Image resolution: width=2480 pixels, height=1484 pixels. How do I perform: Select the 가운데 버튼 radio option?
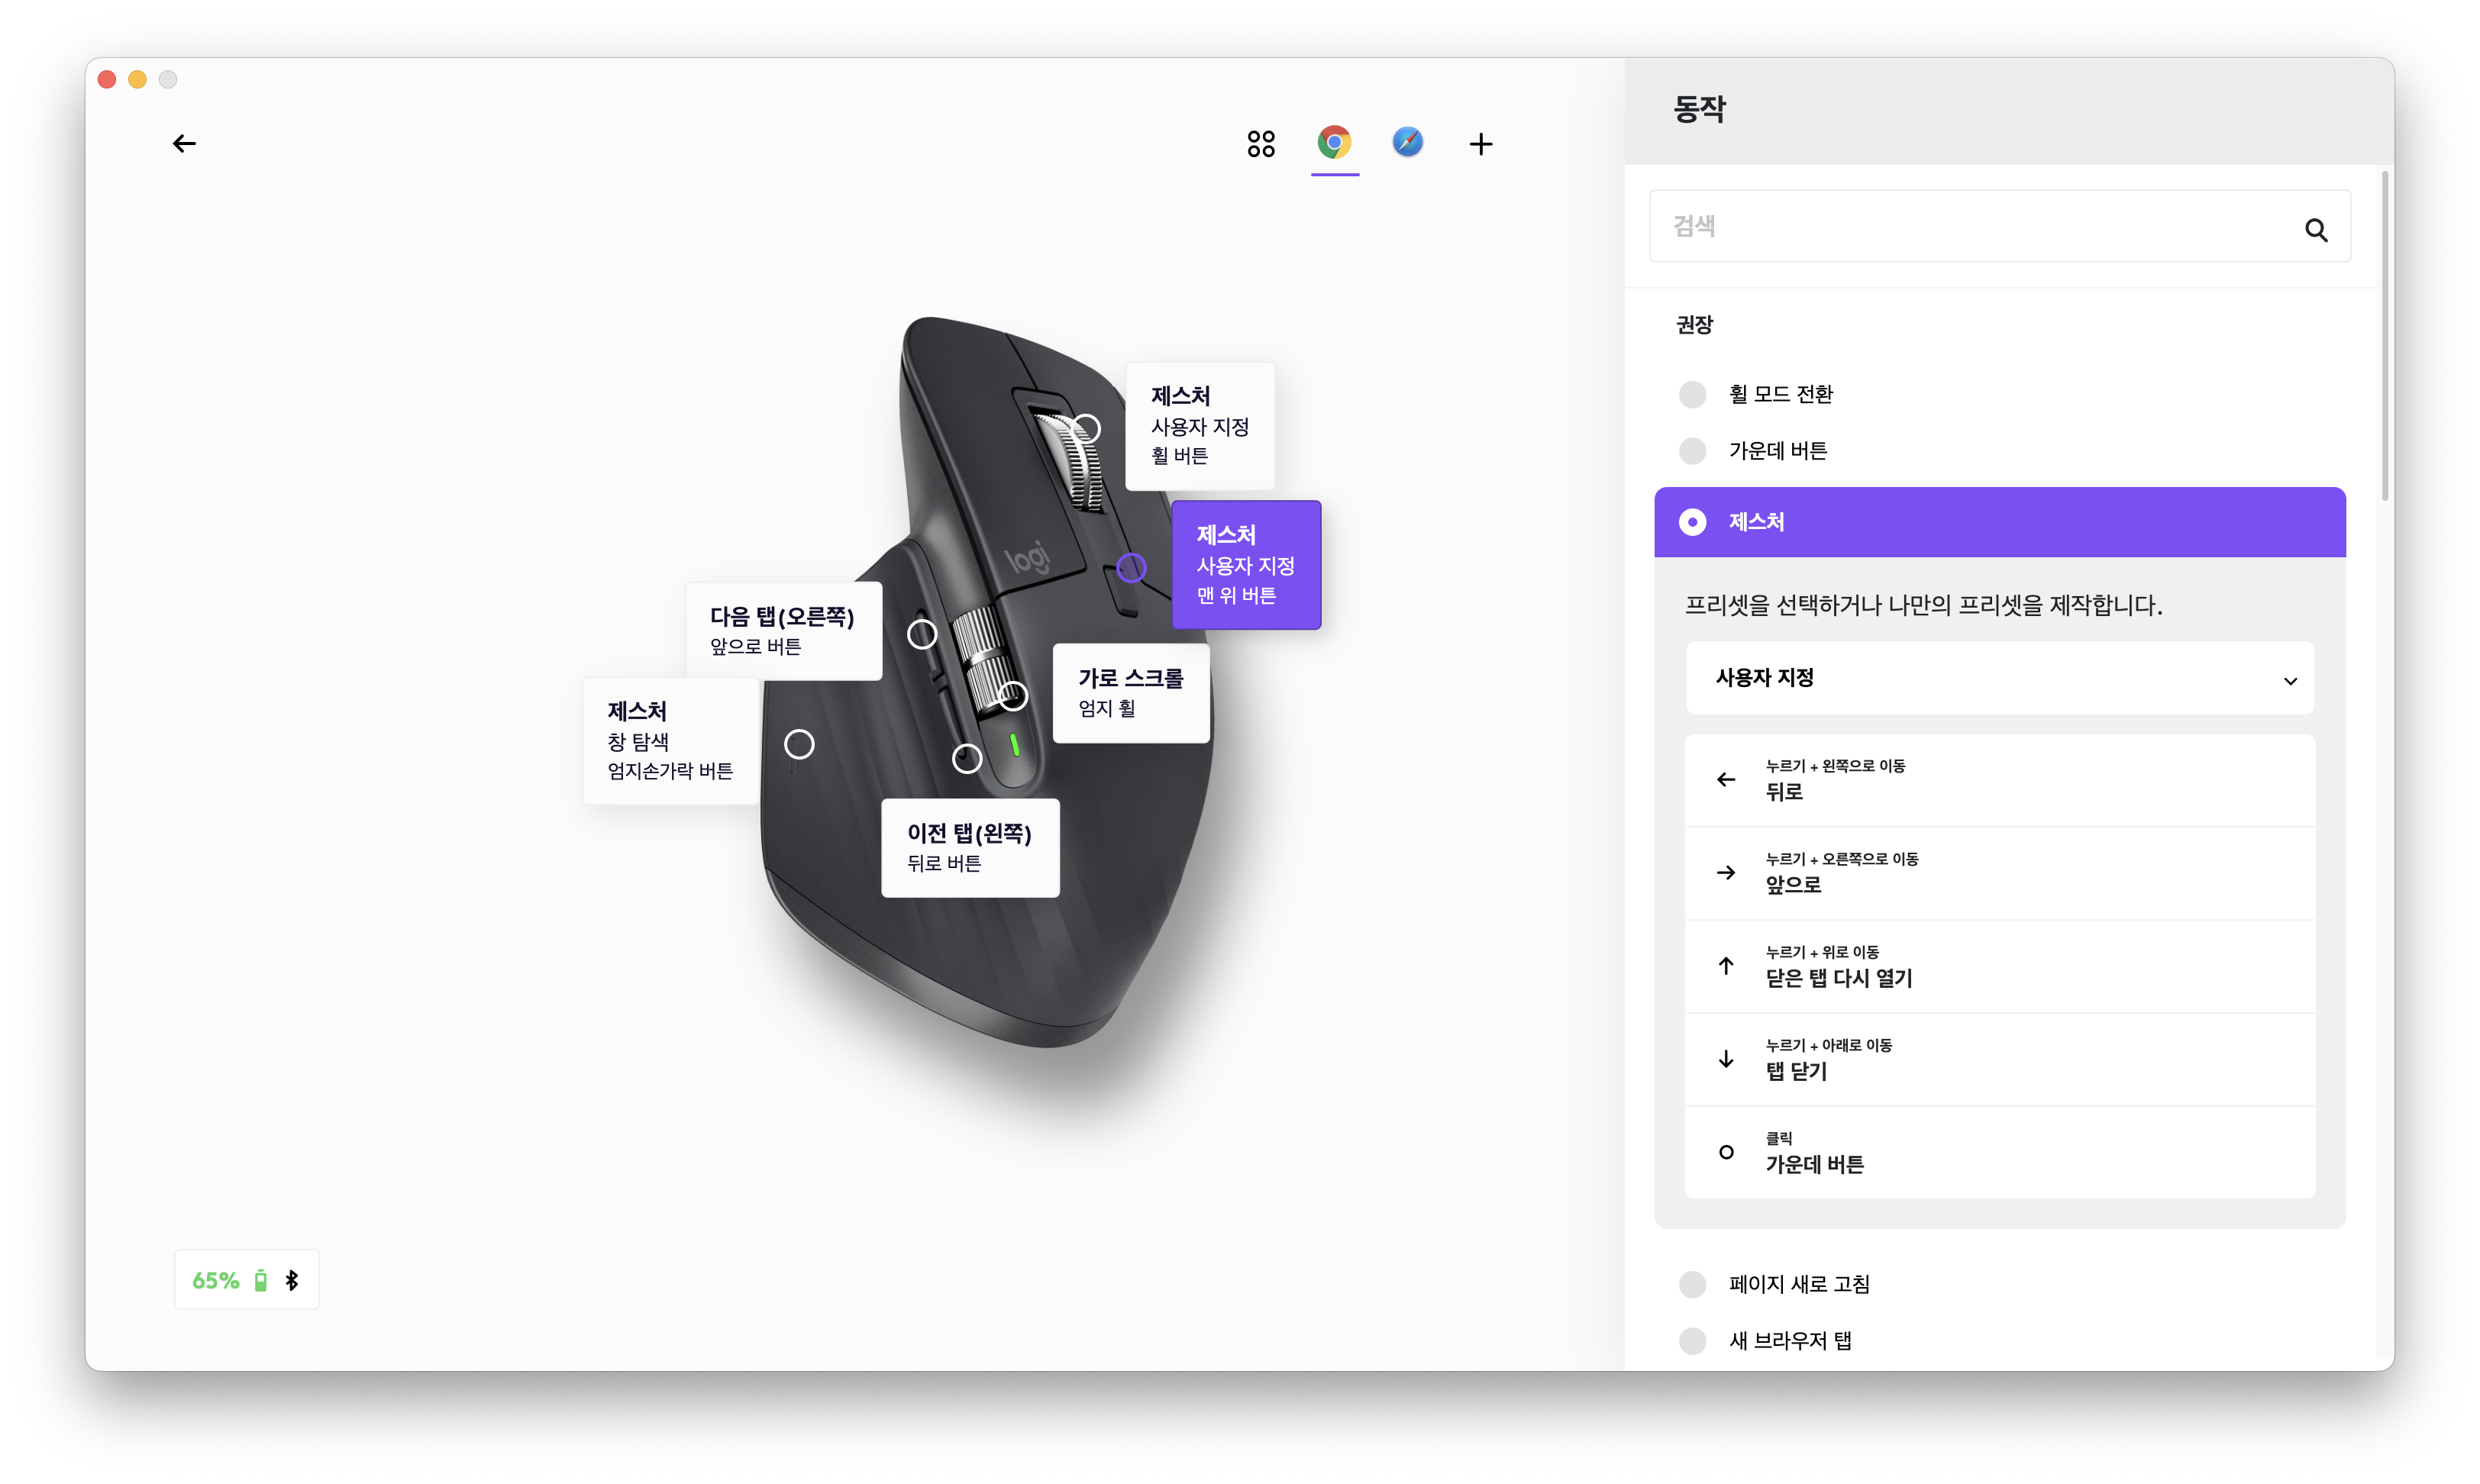click(1693, 451)
